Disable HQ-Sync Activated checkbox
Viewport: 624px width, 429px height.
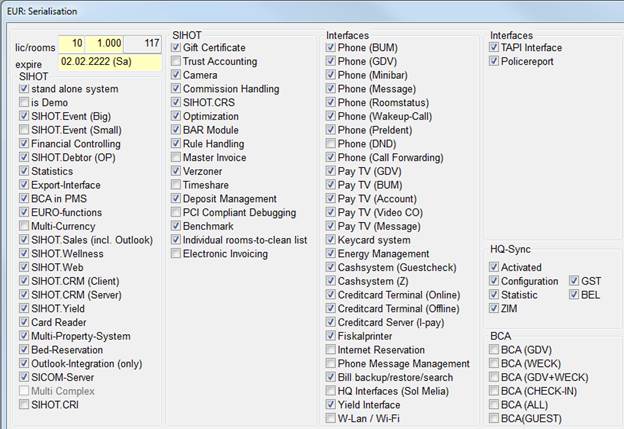coord(495,268)
